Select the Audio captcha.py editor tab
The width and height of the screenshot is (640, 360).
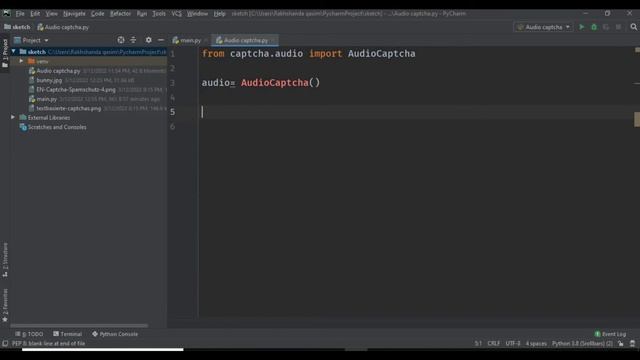coord(245,40)
